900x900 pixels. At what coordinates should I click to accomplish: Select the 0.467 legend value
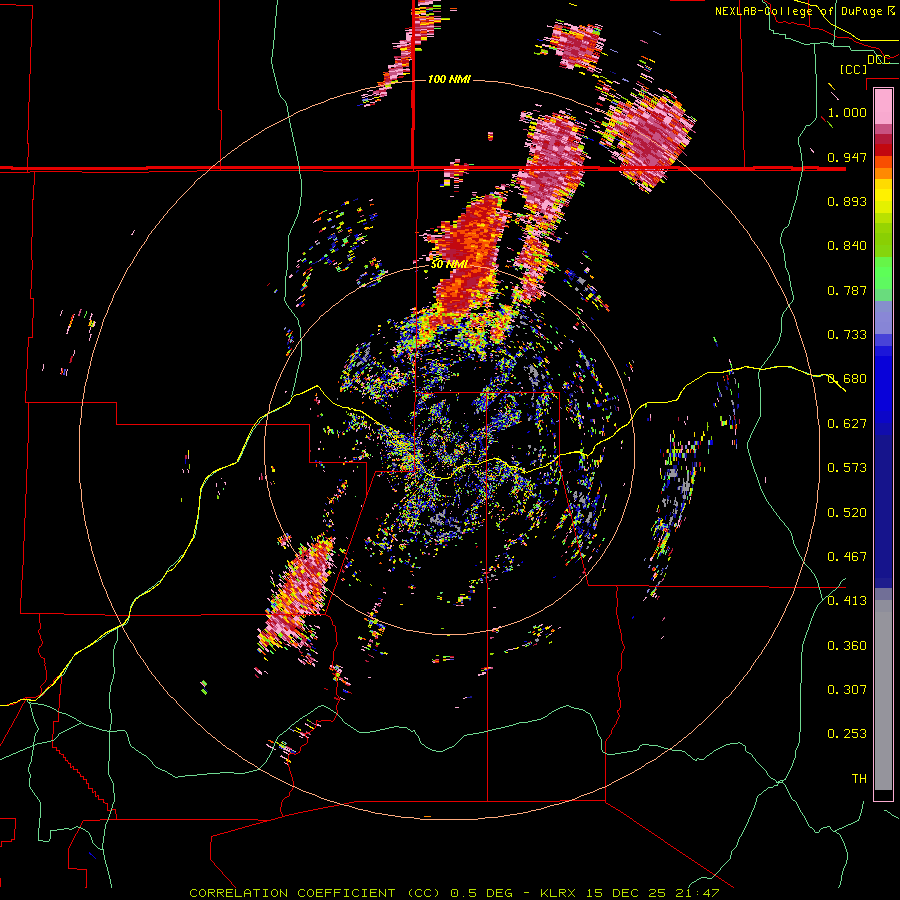tap(847, 557)
